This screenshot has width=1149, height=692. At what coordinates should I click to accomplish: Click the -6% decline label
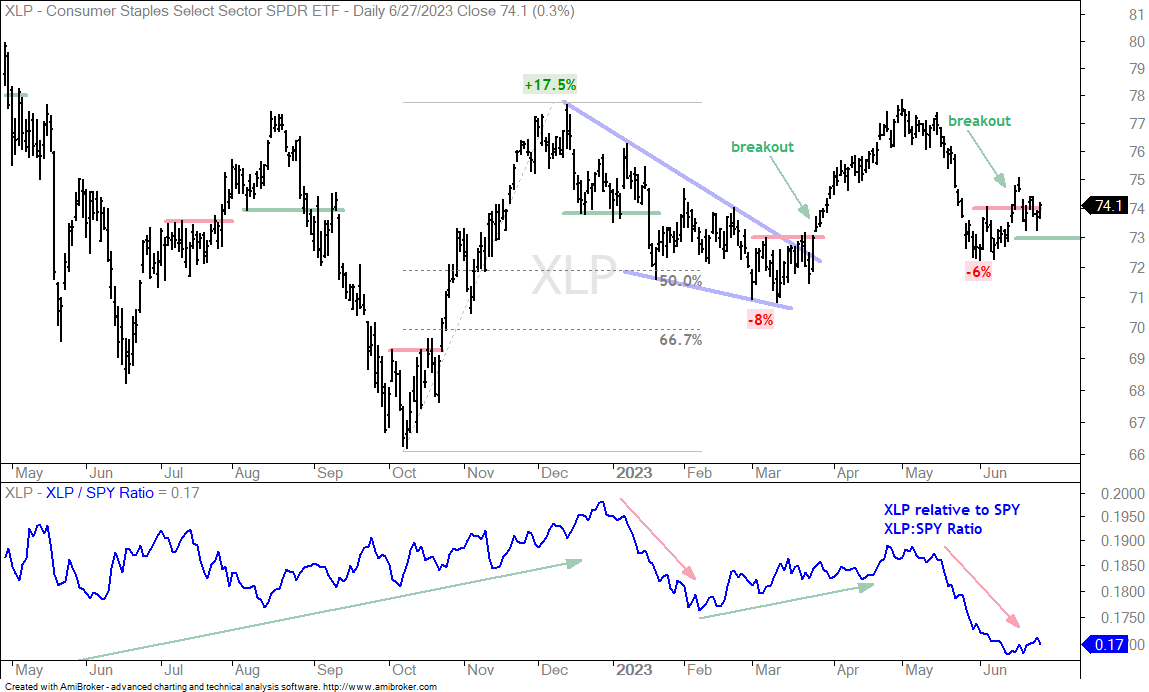pos(978,272)
